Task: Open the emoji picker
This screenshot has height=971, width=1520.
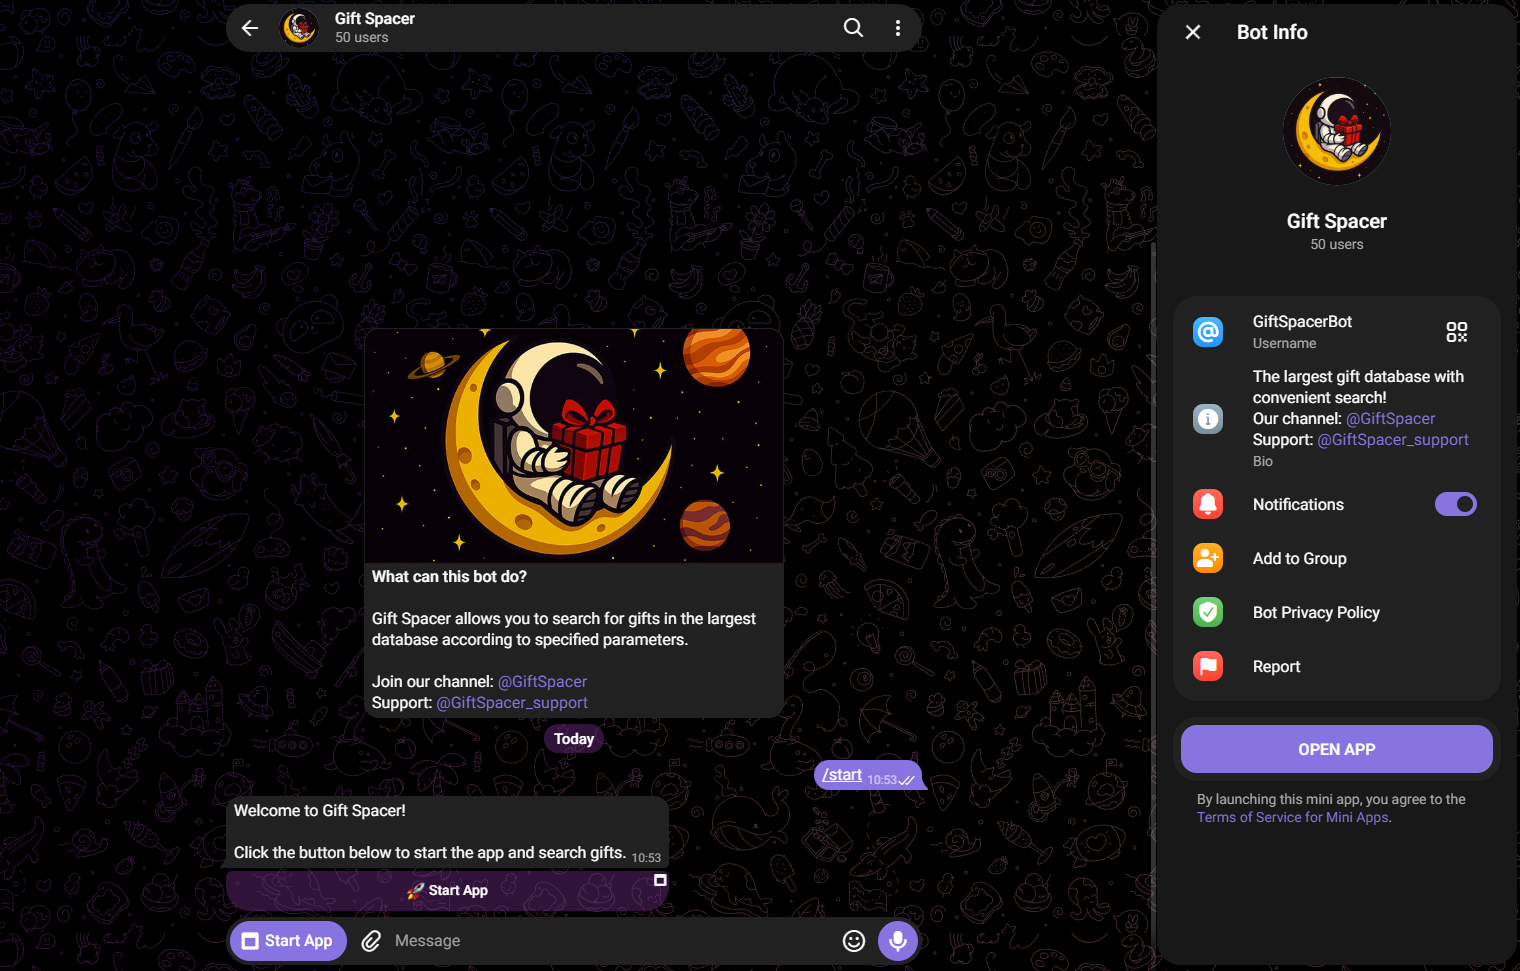Action: [x=854, y=941]
